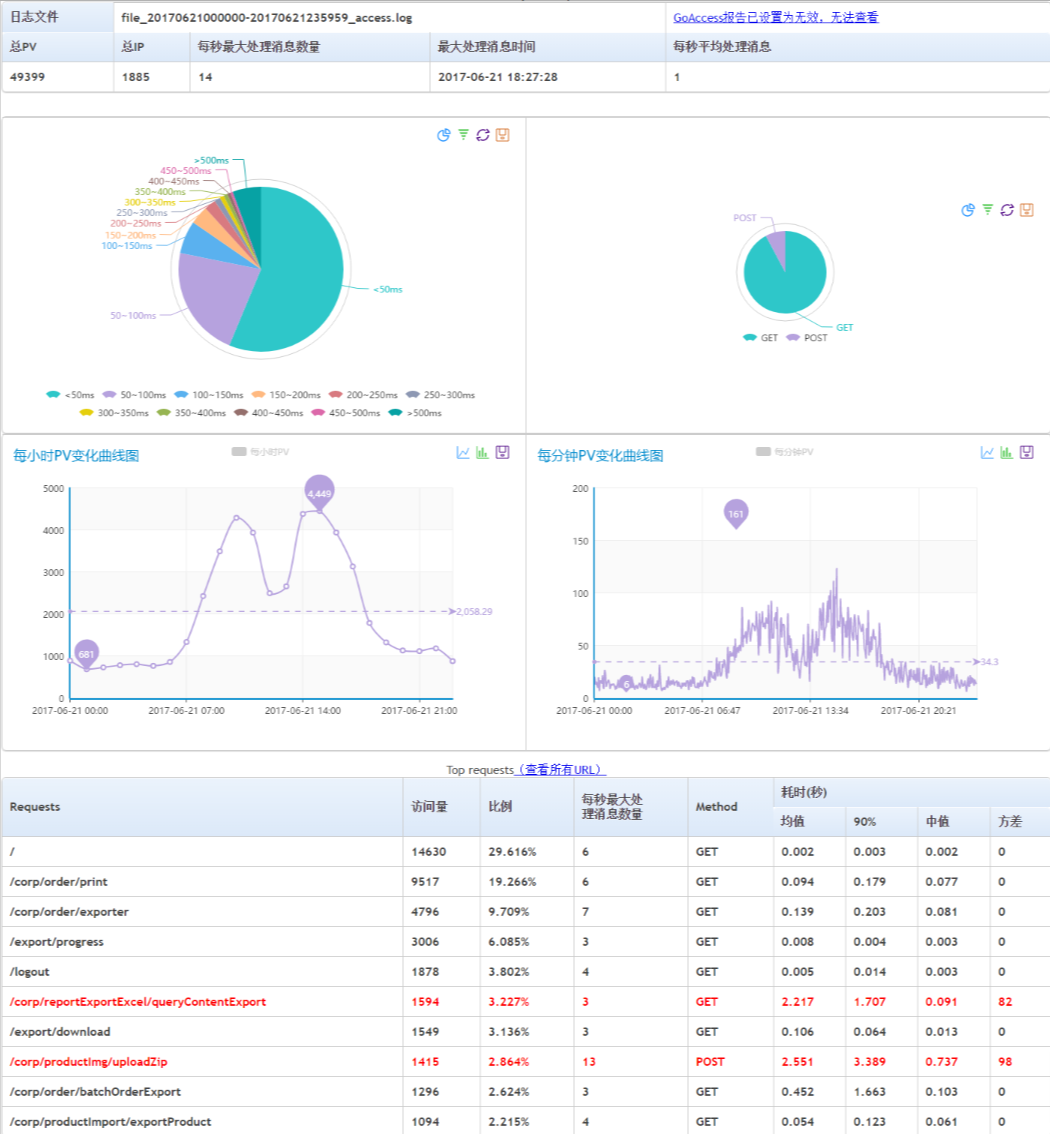Toggle the 每分钟PV series legend
Viewport: 1050px width, 1134px height.
785,452
